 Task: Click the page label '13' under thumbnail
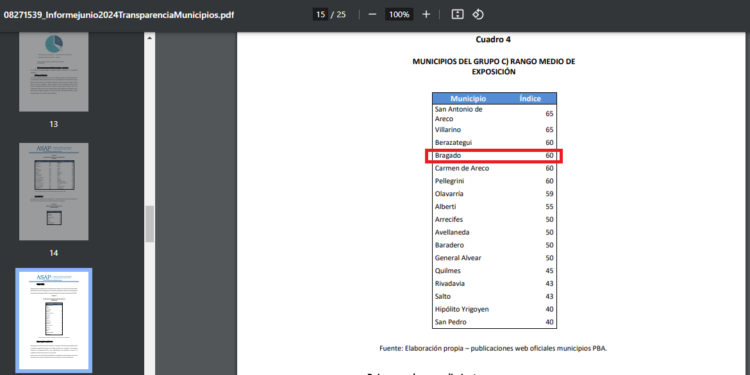[x=54, y=124]
